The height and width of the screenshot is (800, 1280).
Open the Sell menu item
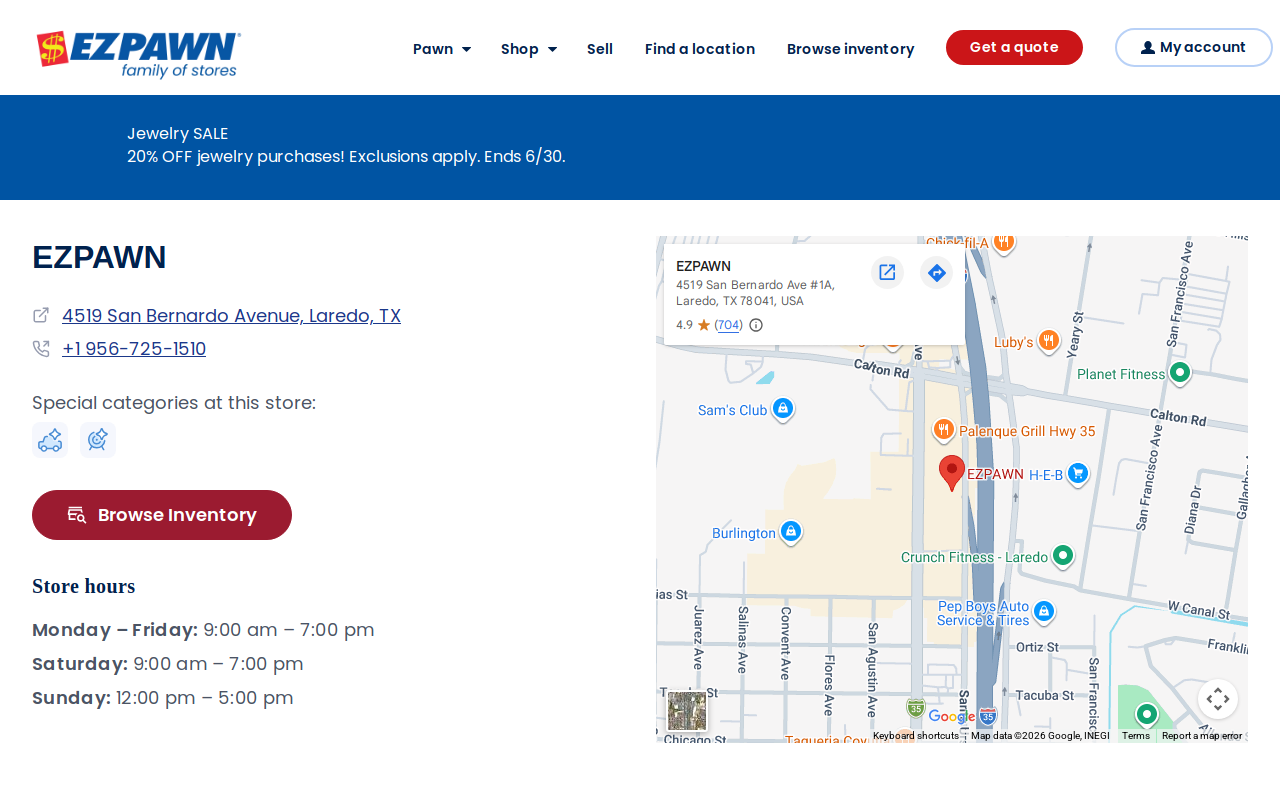click(x=600, y=49)
